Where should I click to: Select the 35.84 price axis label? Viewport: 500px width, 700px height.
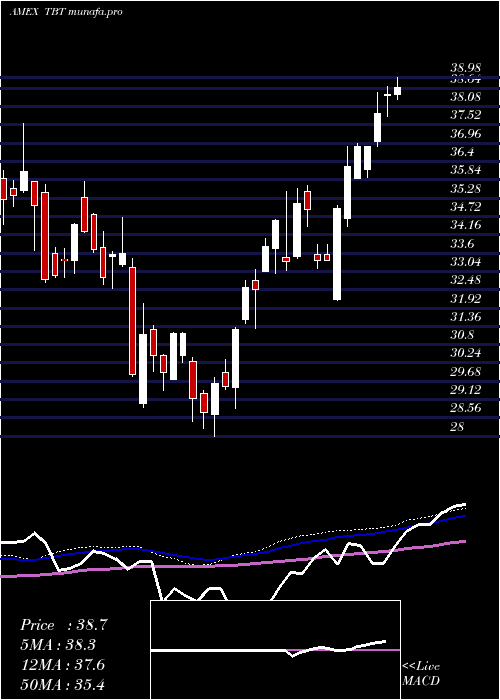coord(466,170)
